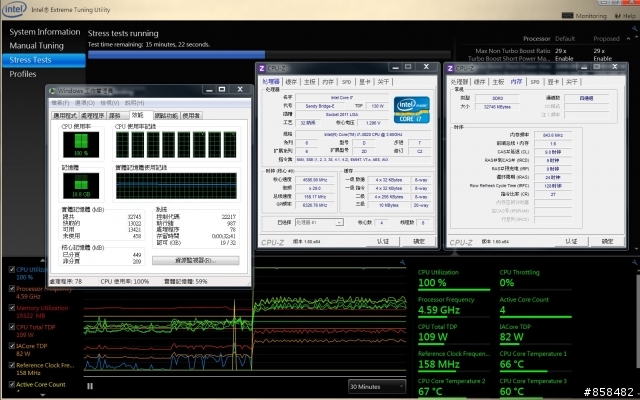Open the Task Manager 檢視(V) menu
Viewport: 640px width, 400px height.
110,103
